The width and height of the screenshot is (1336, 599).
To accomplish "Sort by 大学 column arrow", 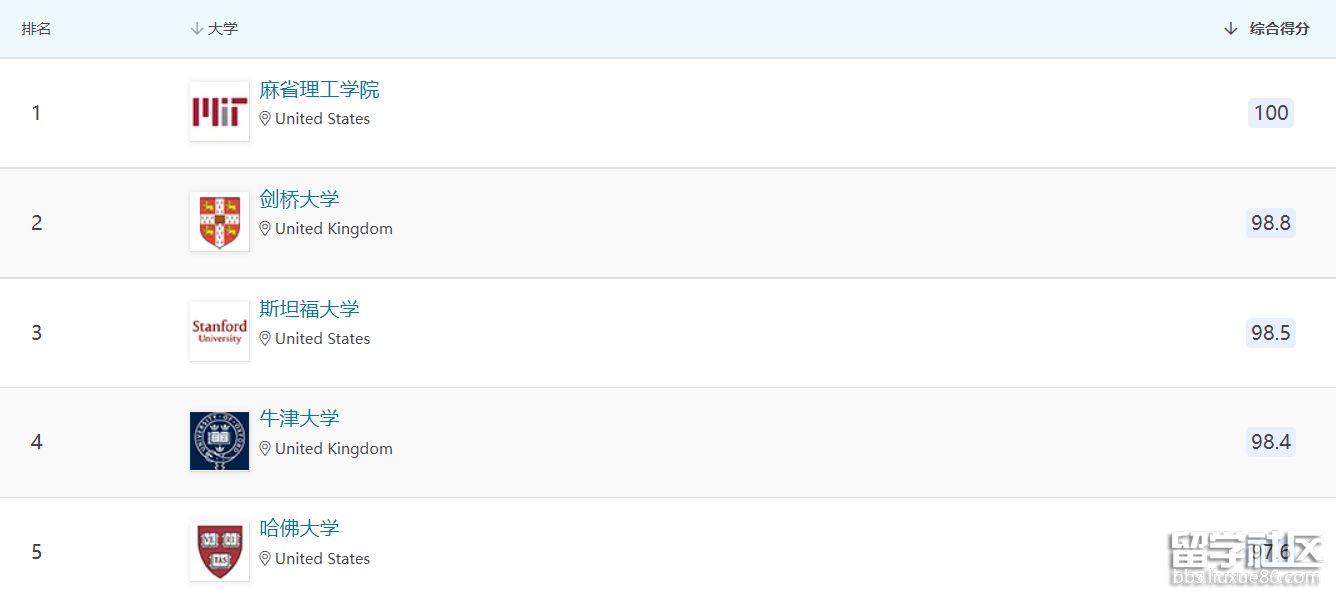I will click(197, 29).
